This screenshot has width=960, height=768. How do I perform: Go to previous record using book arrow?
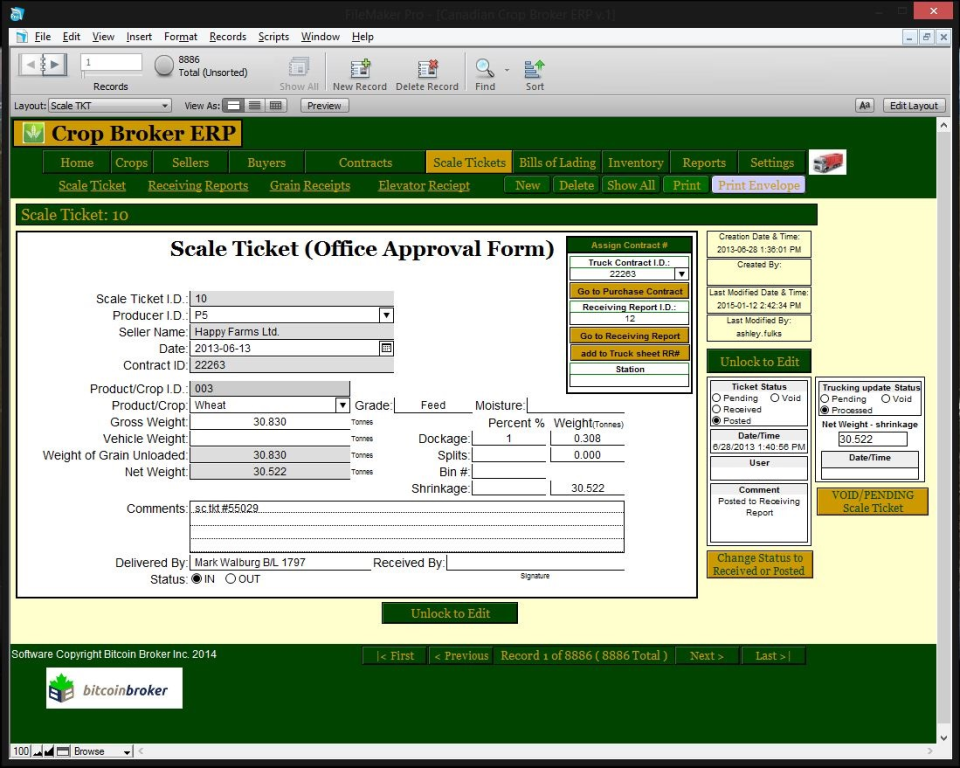click(x=31, y=64)
